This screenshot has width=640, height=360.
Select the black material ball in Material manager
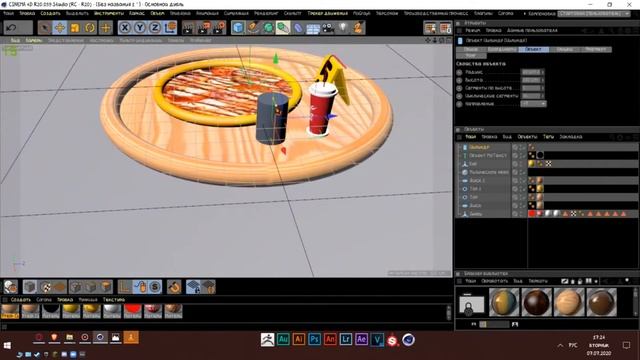[x=51, y=311]
